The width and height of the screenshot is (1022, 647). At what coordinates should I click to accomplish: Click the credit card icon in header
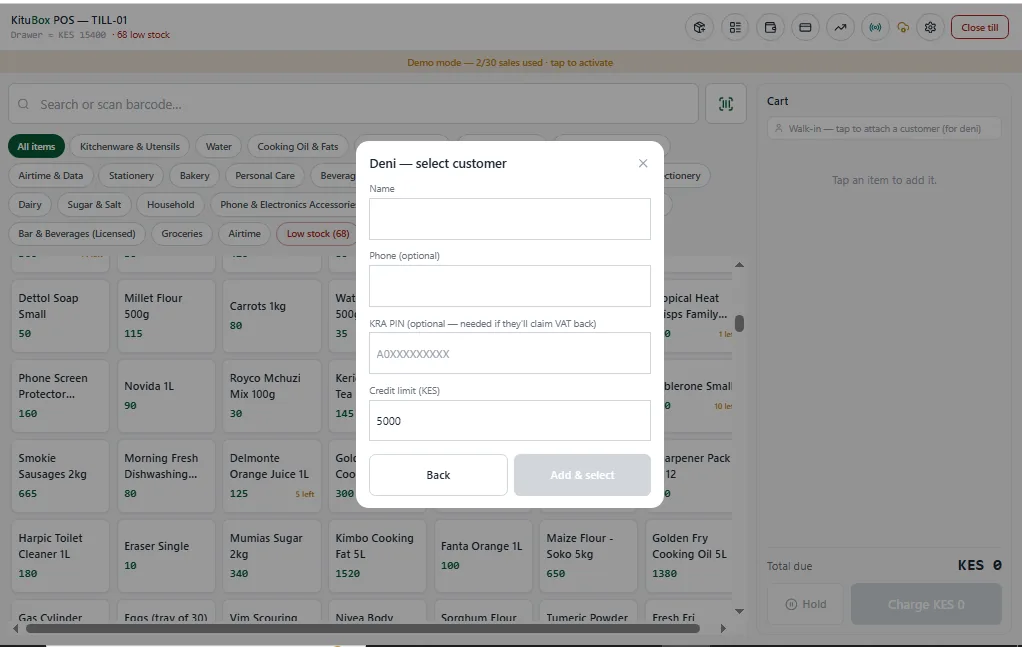[x=805, y=27]
